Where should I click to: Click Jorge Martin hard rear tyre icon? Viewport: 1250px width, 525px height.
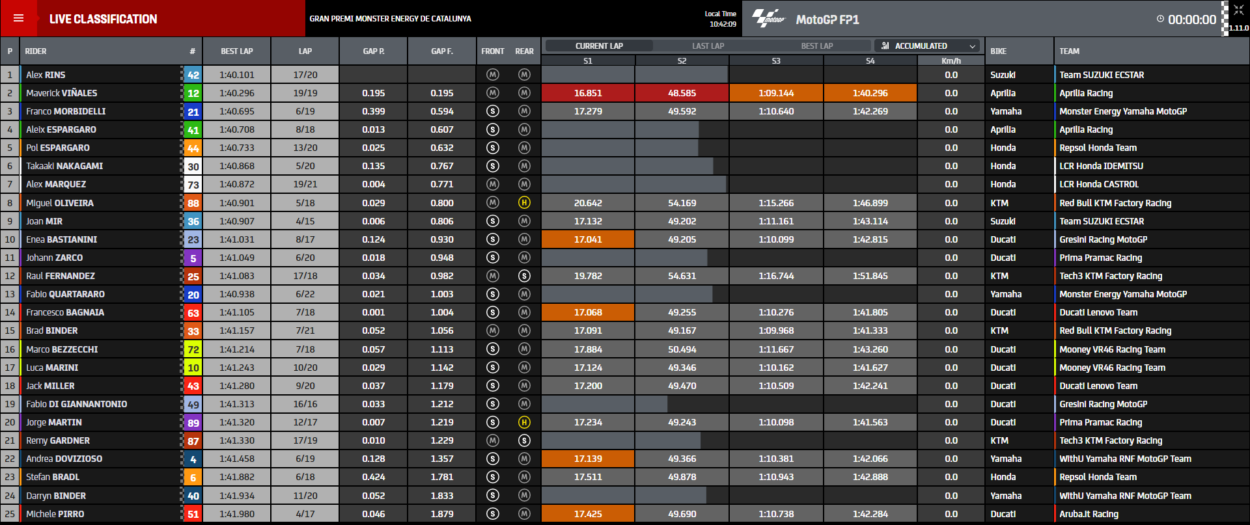pyautogui.click(x=524, y=422)
